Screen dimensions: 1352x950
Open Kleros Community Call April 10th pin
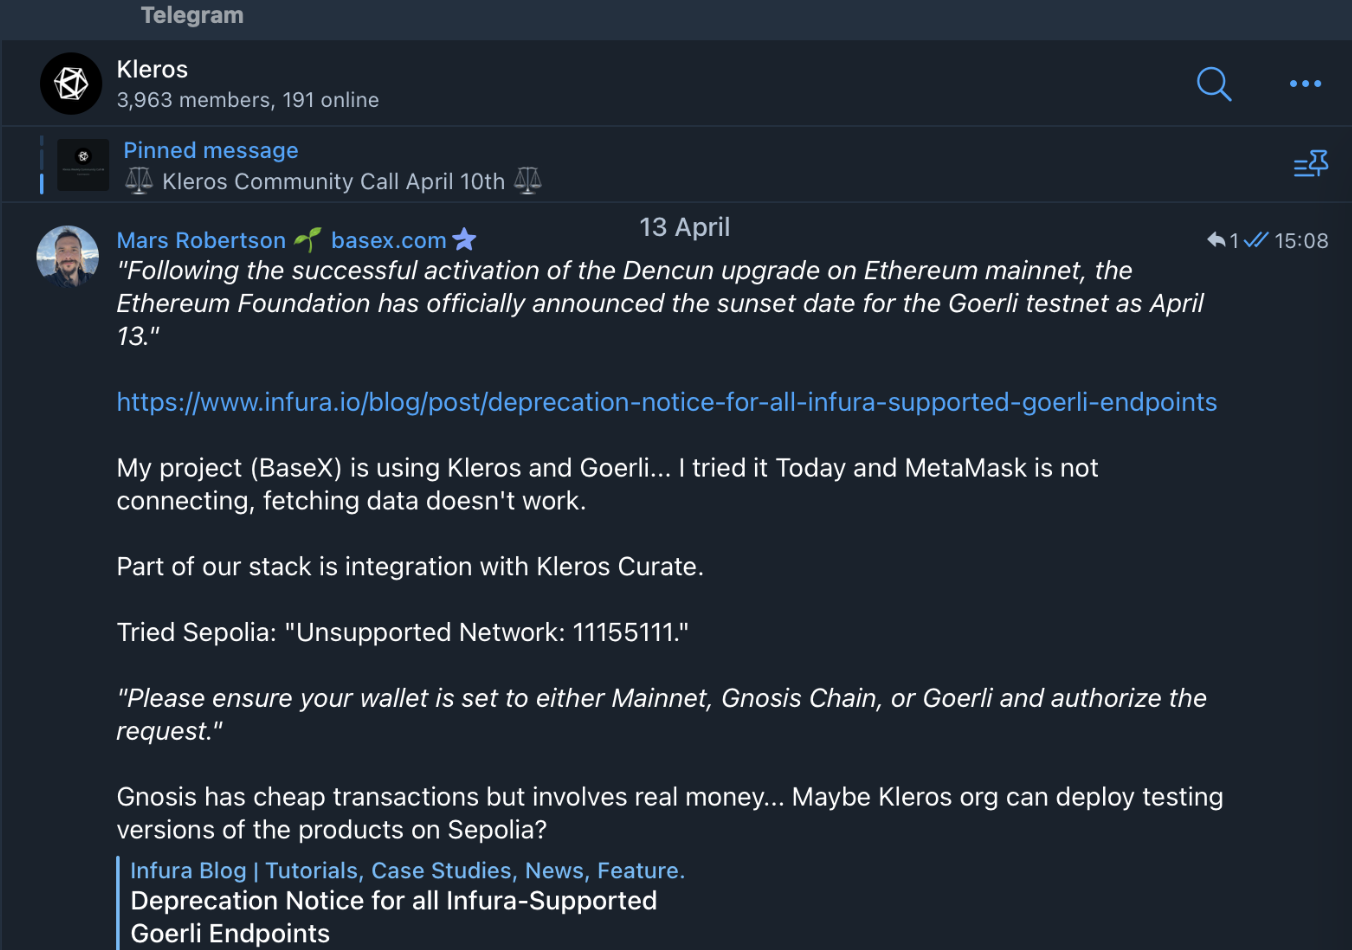pyautogui.click(x=333, y=182)
